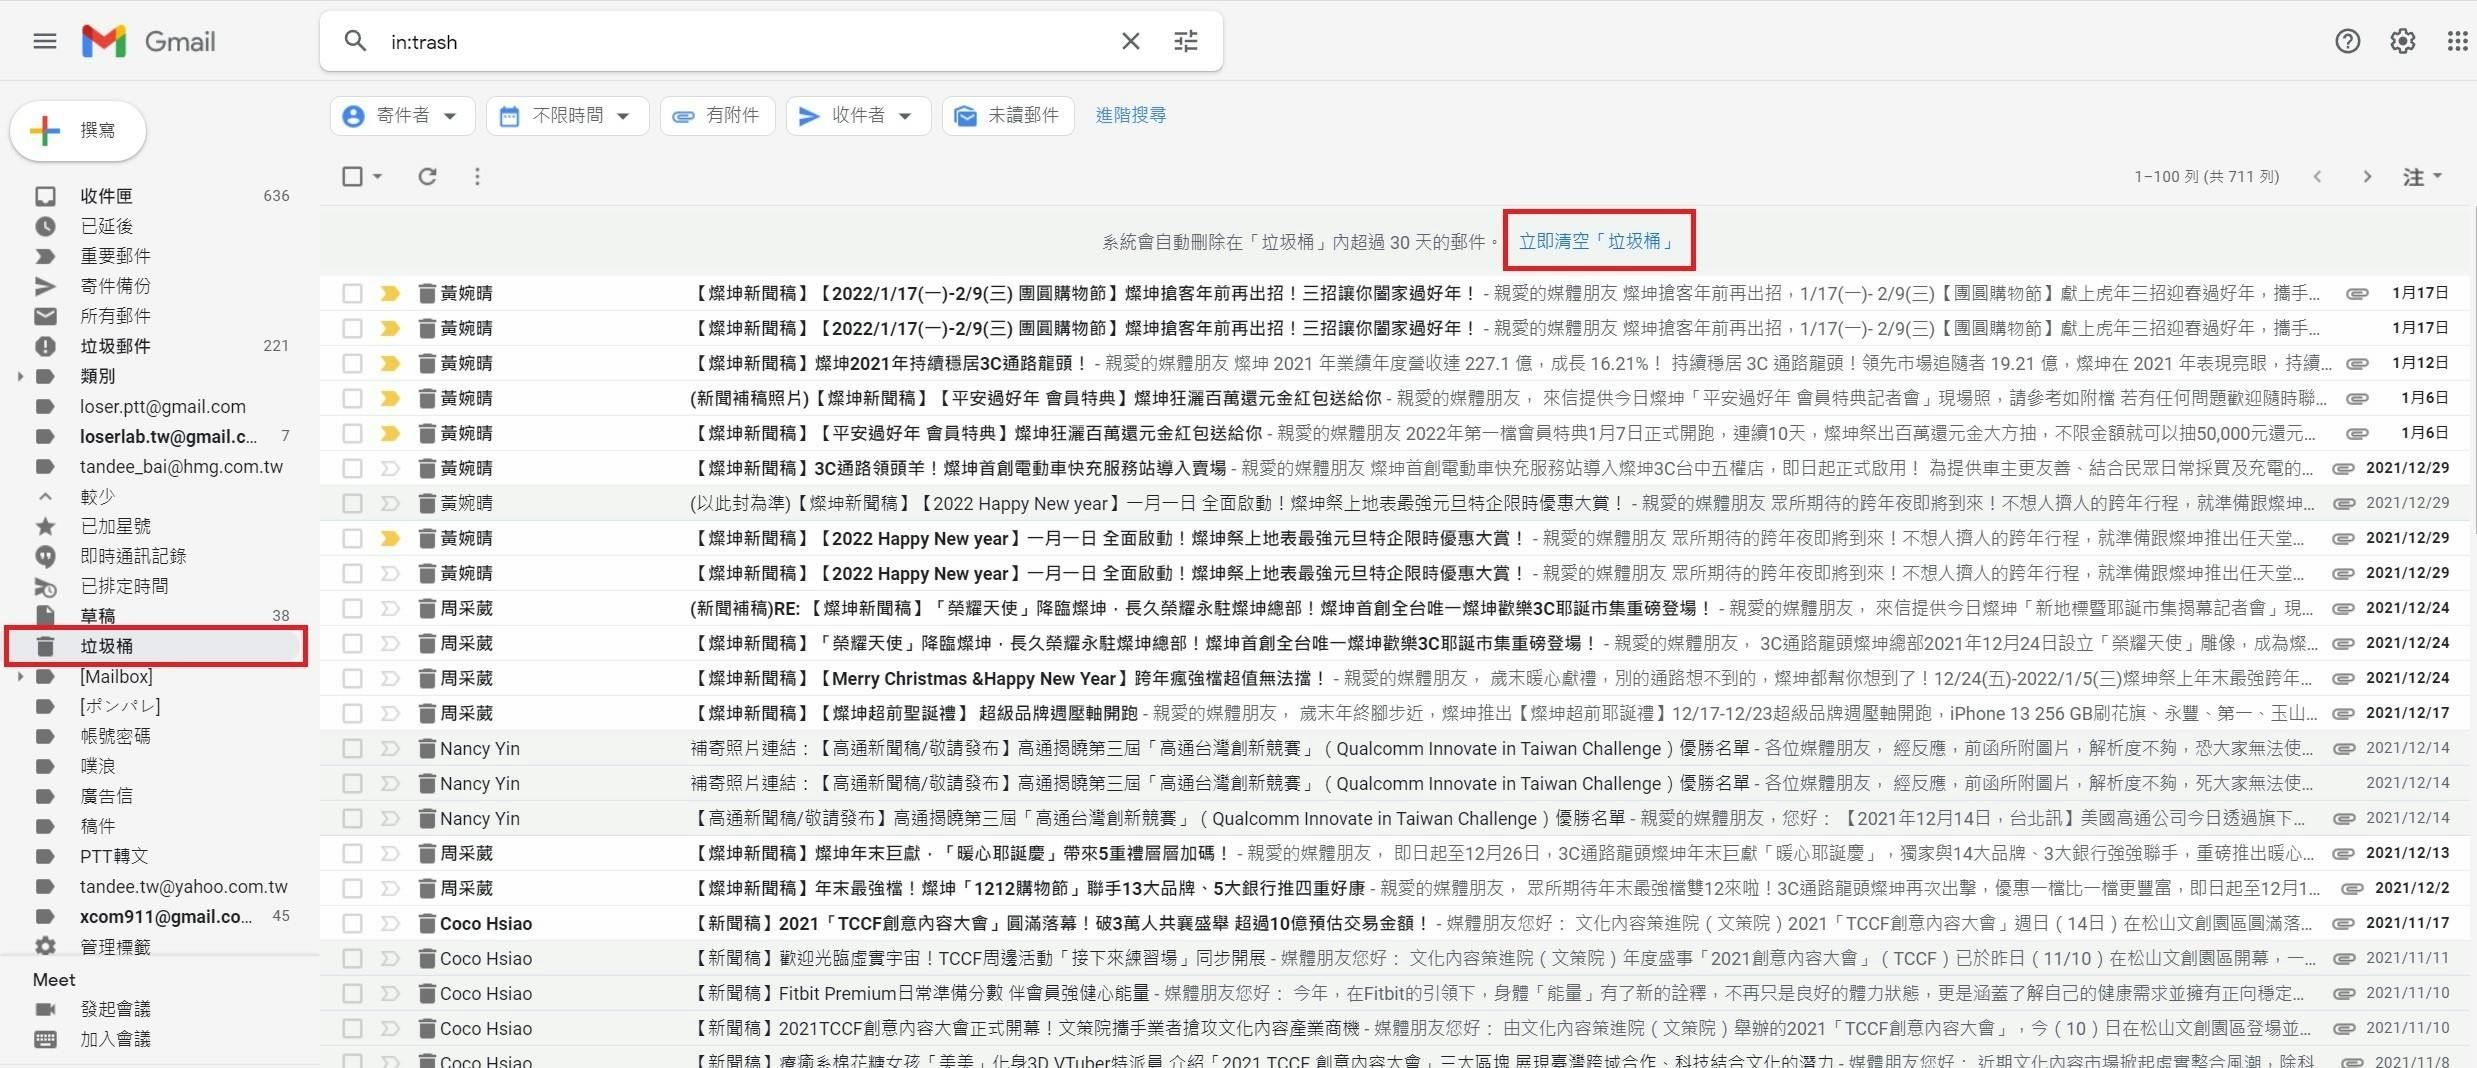Image resolution: width=2477 pixels, height=1068 pixels.
Task: Open the Google apps grid
Action: (x=2456, y=41)
